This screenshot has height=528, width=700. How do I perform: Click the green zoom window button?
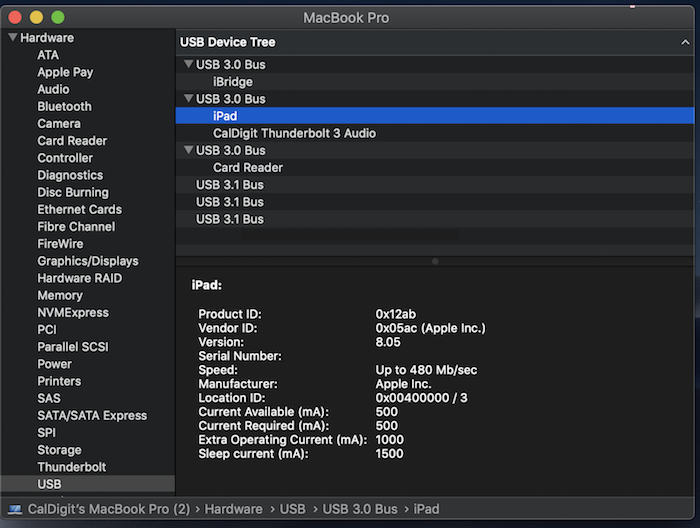58,17
